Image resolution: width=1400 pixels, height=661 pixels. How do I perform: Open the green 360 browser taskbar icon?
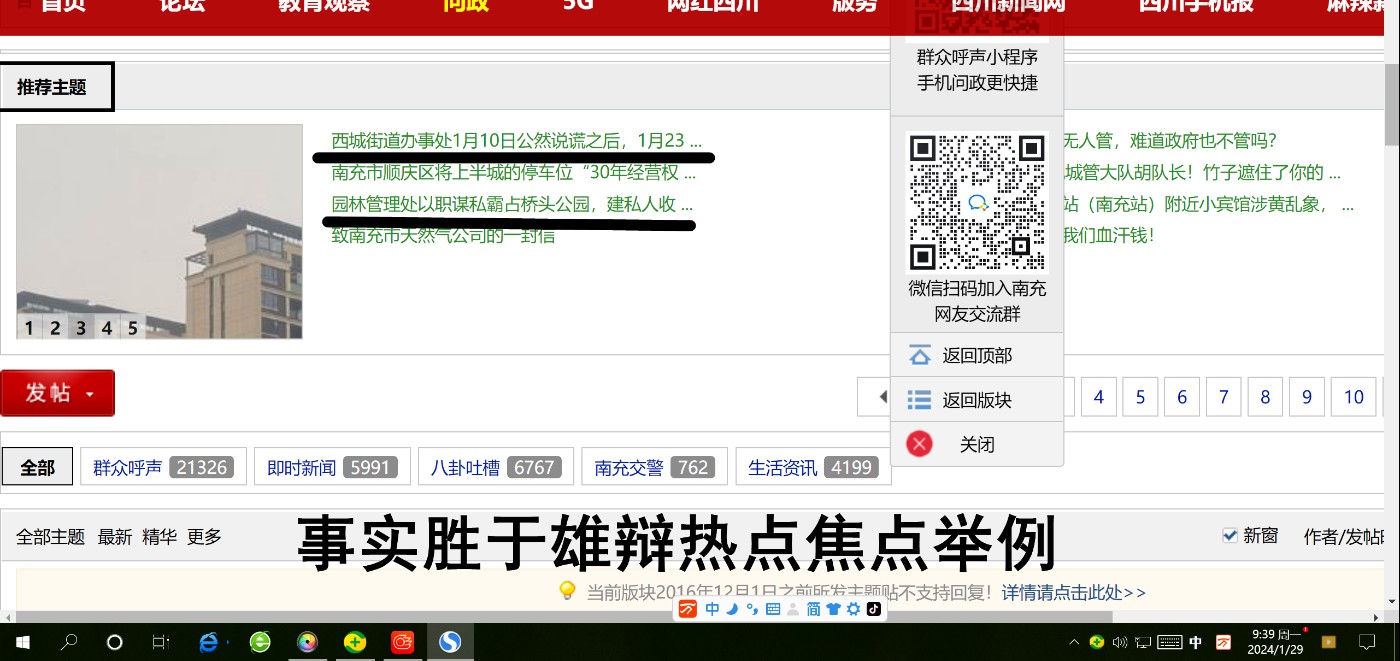(260, 642)
